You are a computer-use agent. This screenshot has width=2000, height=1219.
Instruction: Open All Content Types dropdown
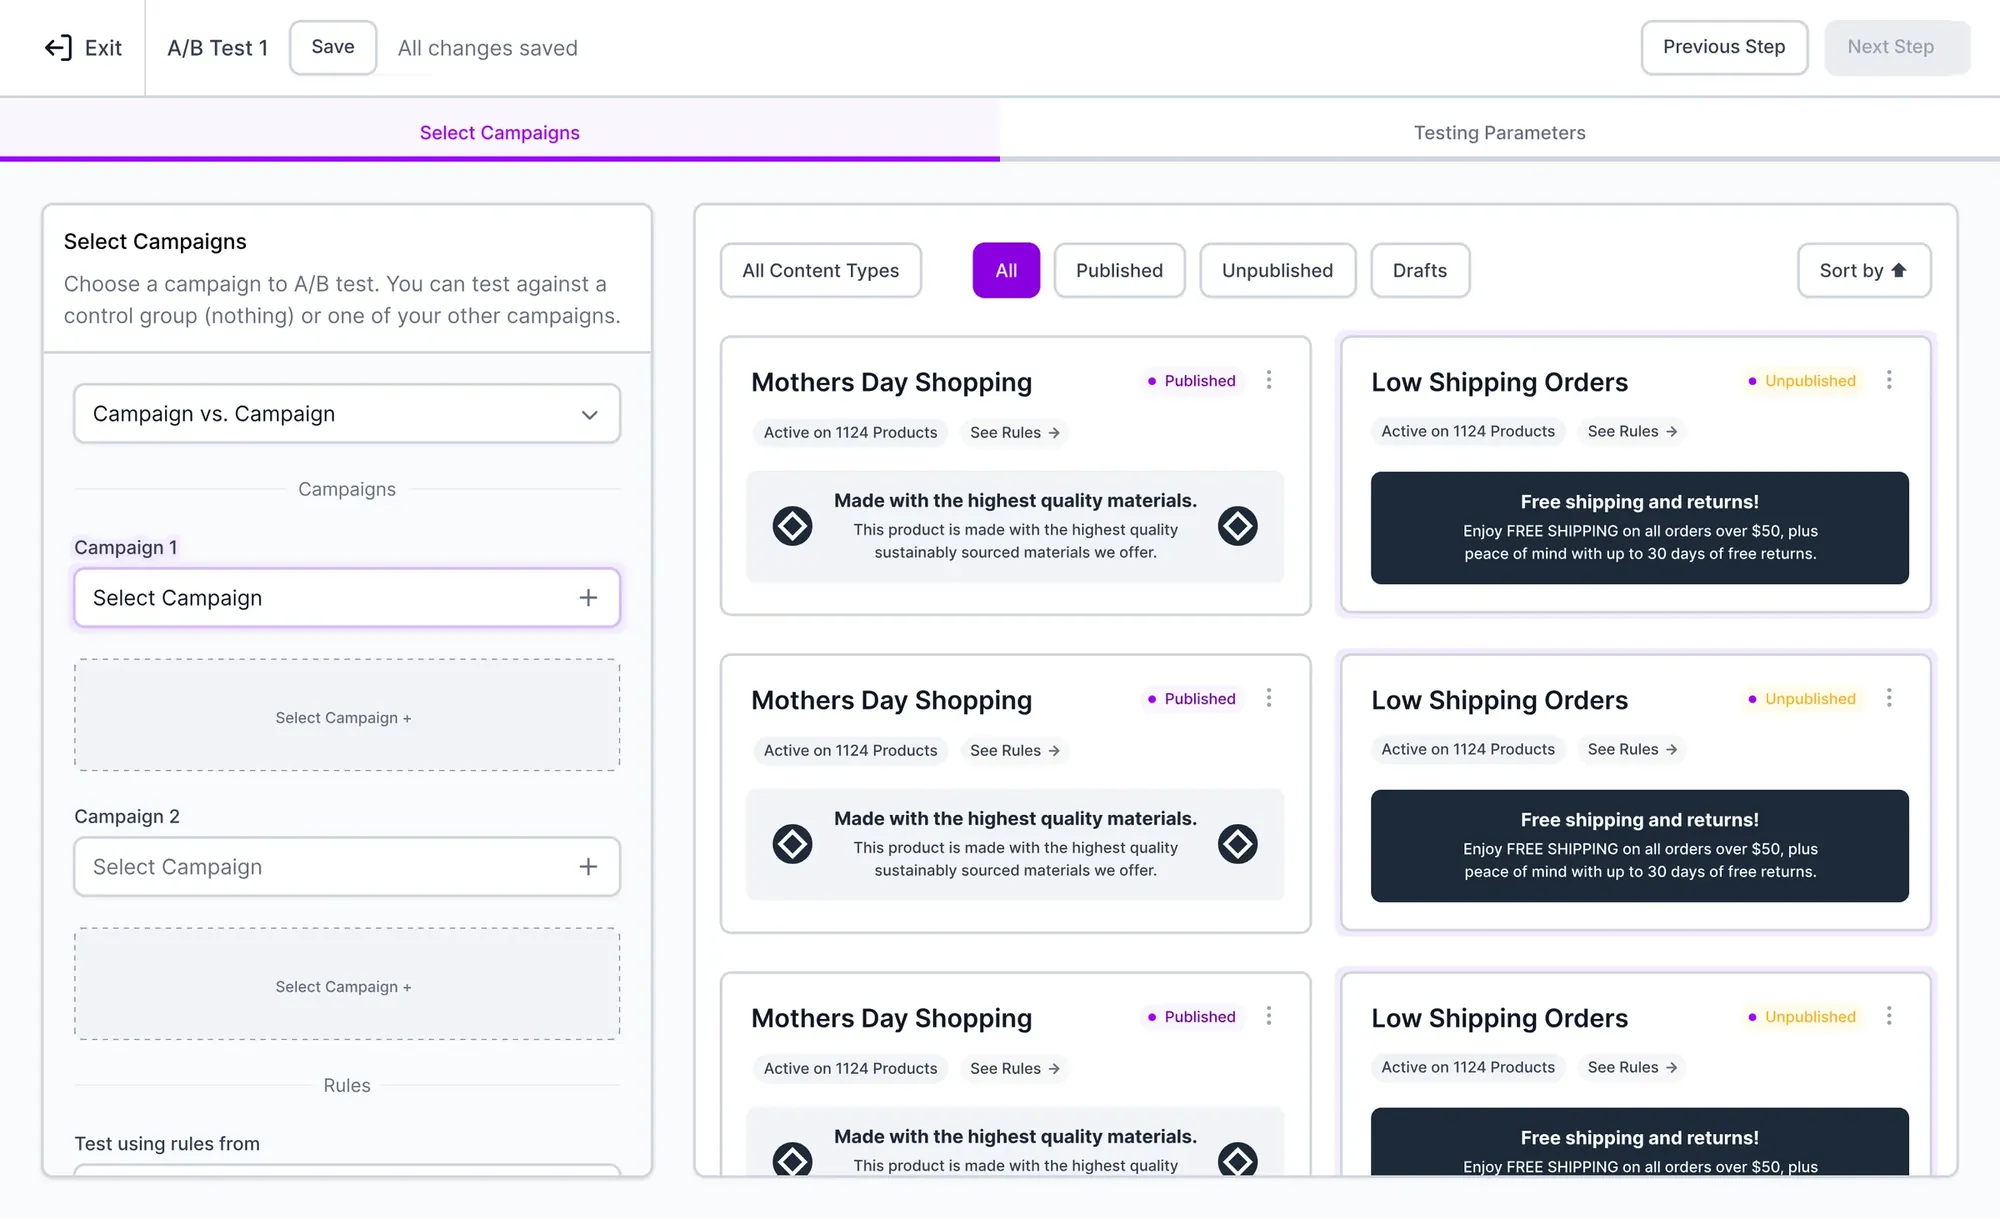click(820, 270)
